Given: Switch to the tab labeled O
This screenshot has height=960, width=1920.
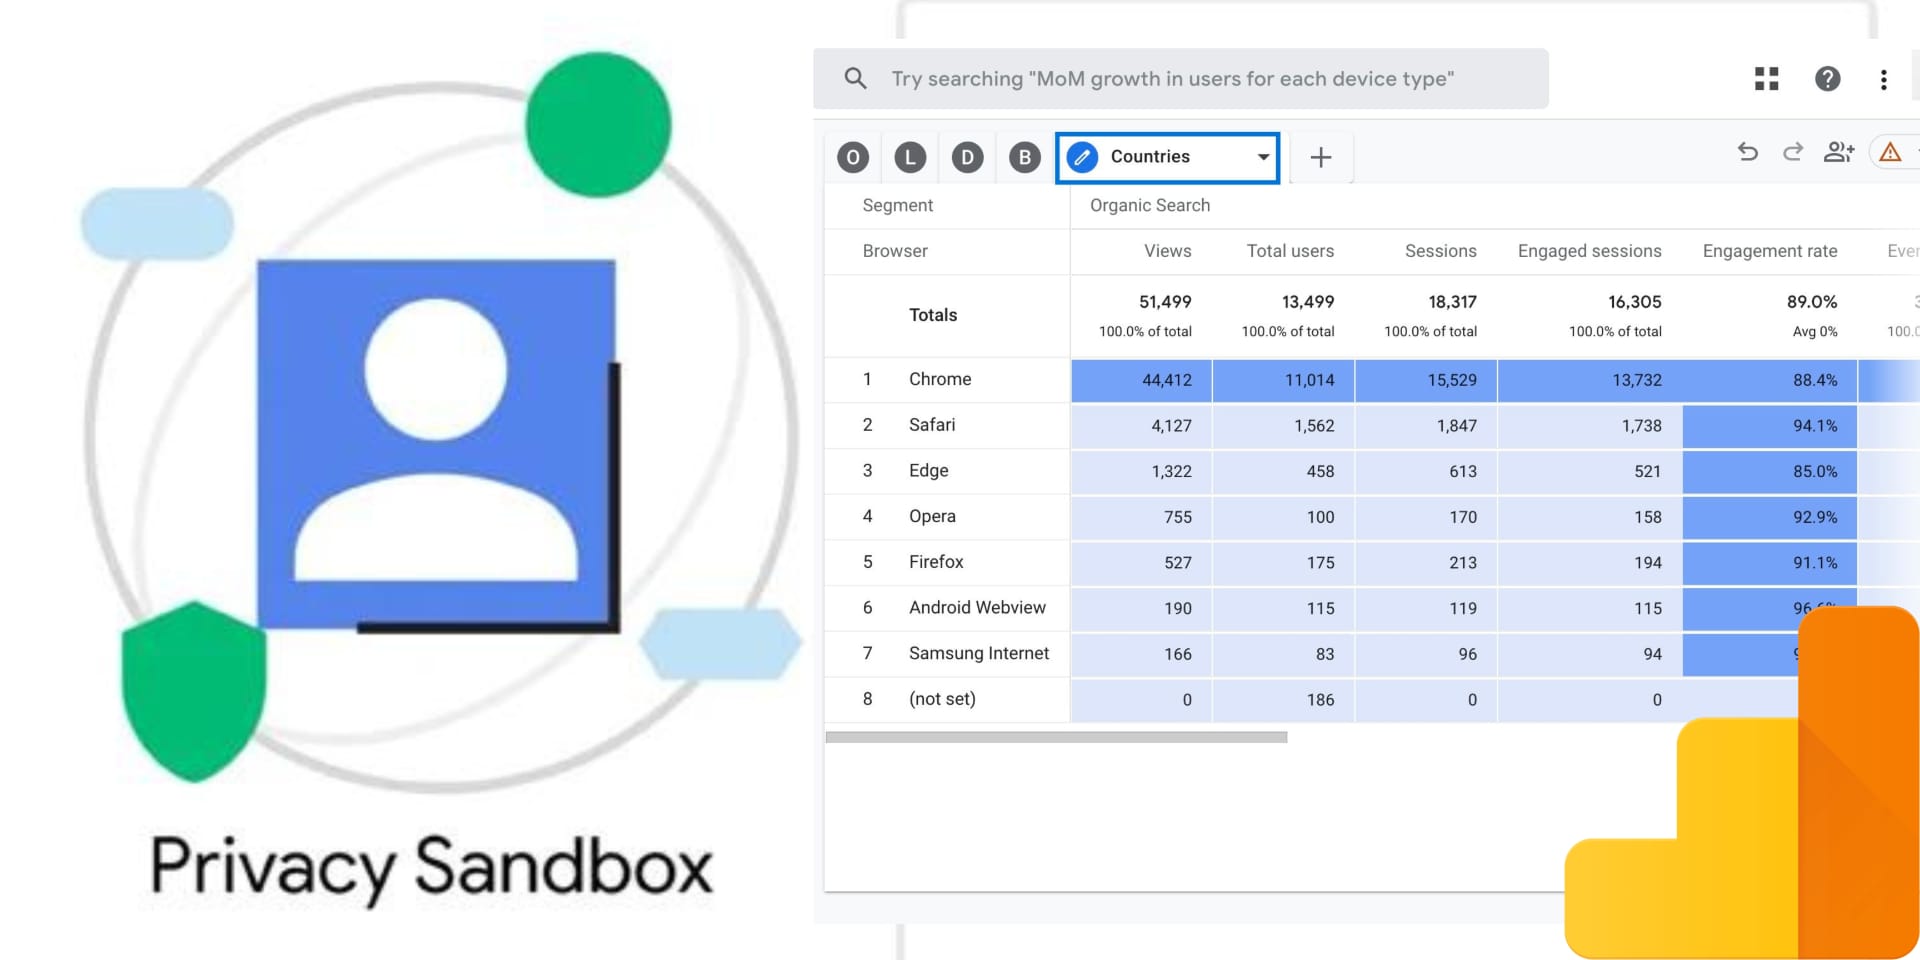Looking at the screenshot, I should 853,157.
